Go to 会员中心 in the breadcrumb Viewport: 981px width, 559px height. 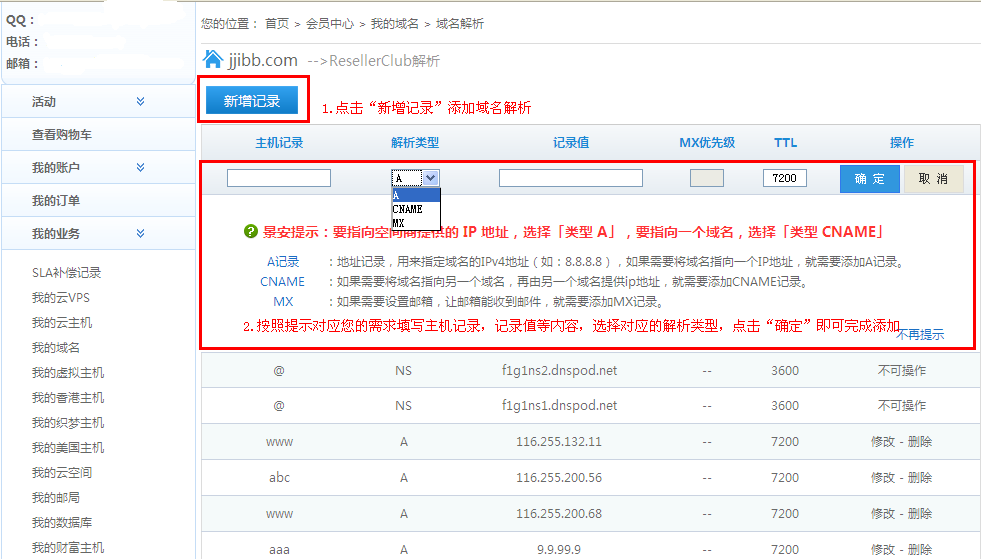(329, 23)
